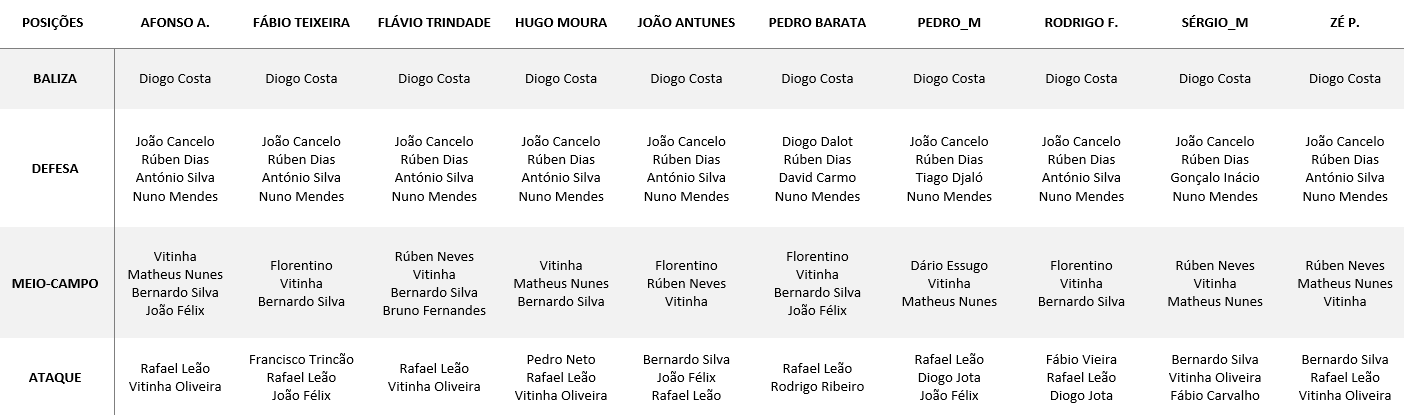Viewport: 1404px width, 415px height.
Task: Click Pedro Neto in HUGO MOURA's attack
Action: coord(560,359)
